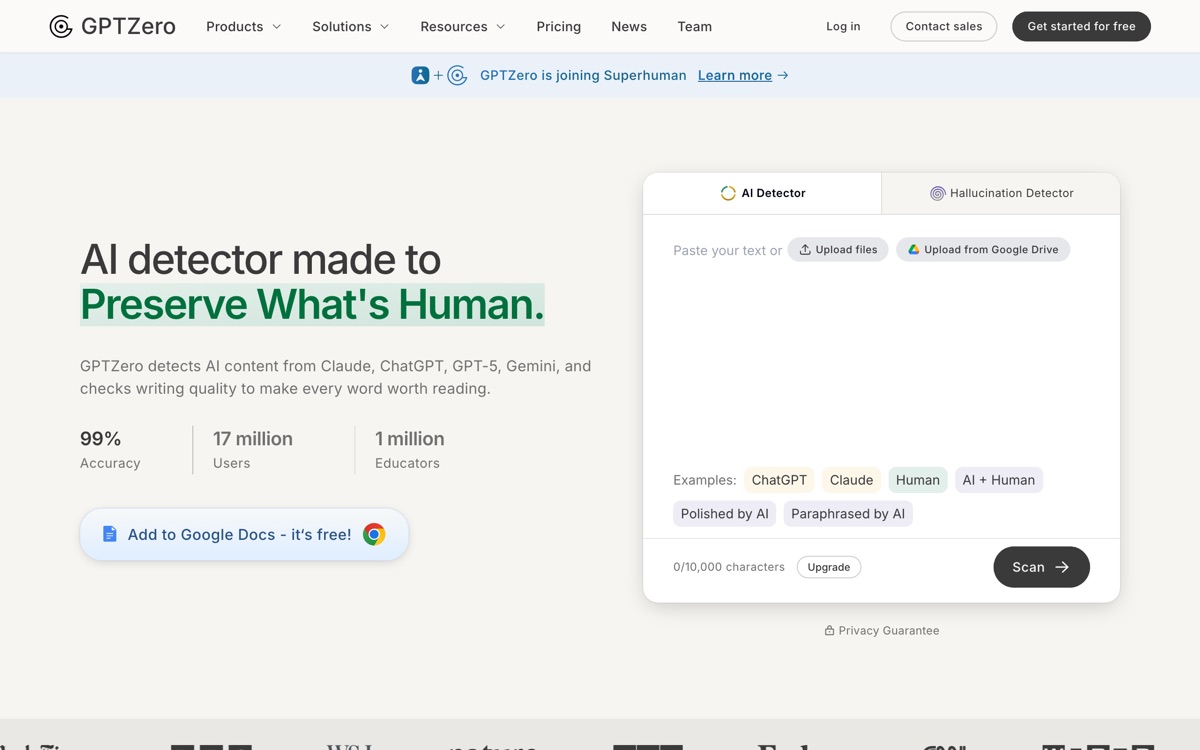Click Add to Google Docs button
The width and height of the screenshot is (1200, 750).
coord(244,535)
